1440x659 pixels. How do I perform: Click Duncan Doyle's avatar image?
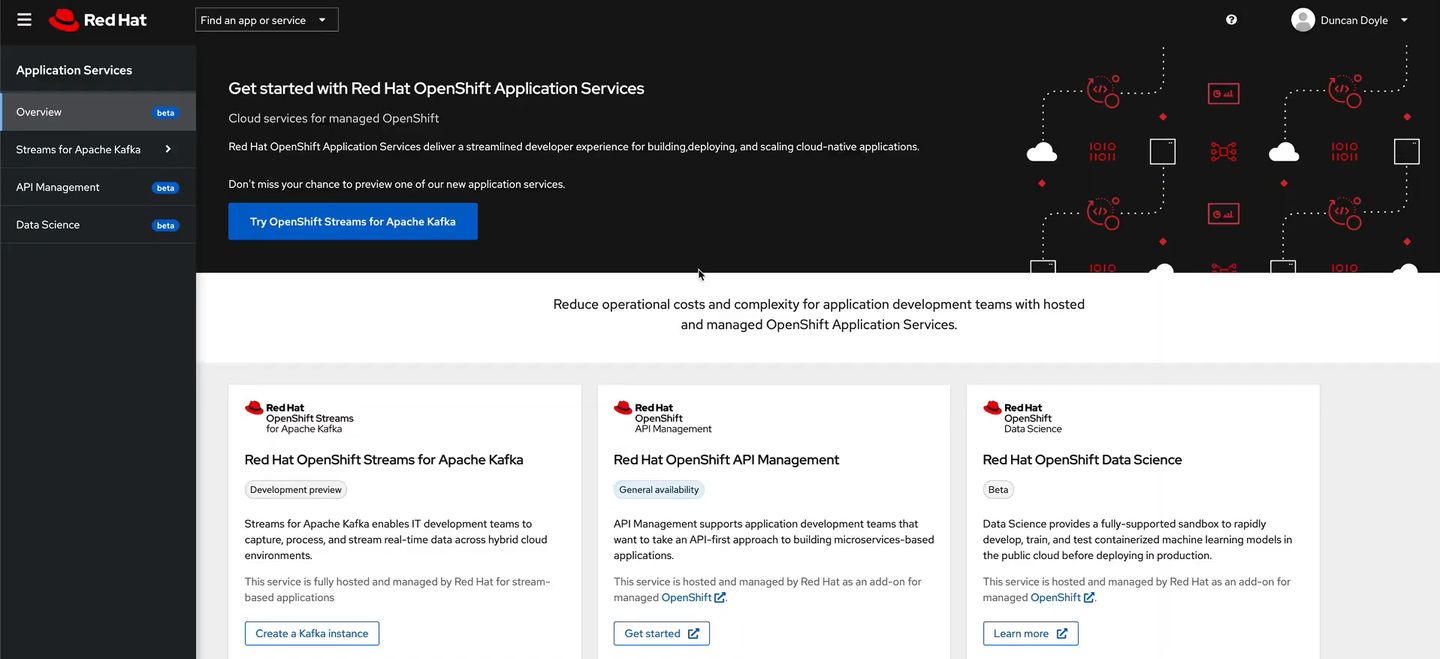[1303, 20]
